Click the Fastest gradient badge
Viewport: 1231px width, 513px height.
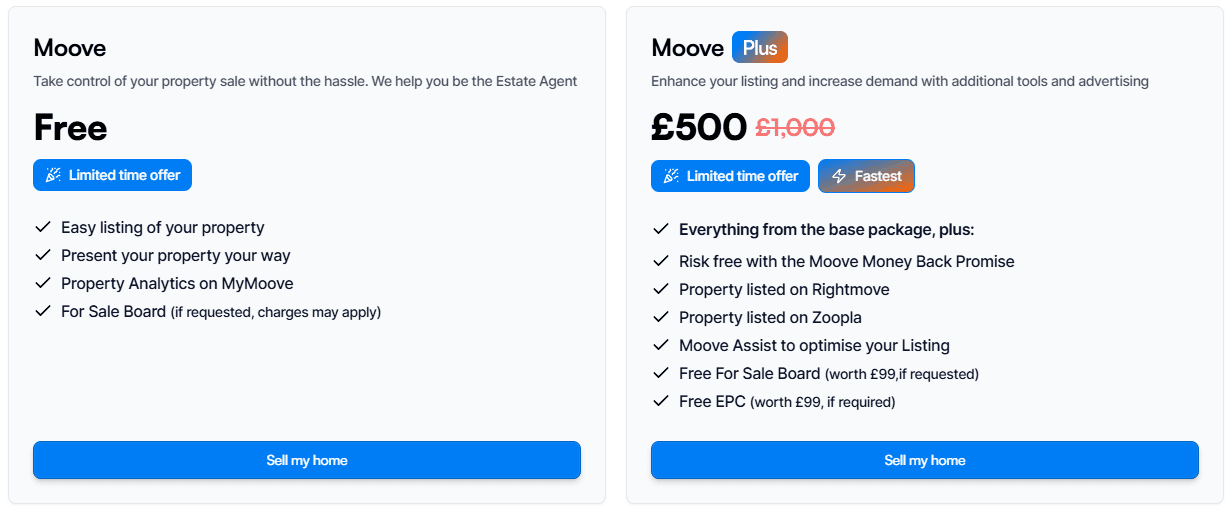click(866, 176)
